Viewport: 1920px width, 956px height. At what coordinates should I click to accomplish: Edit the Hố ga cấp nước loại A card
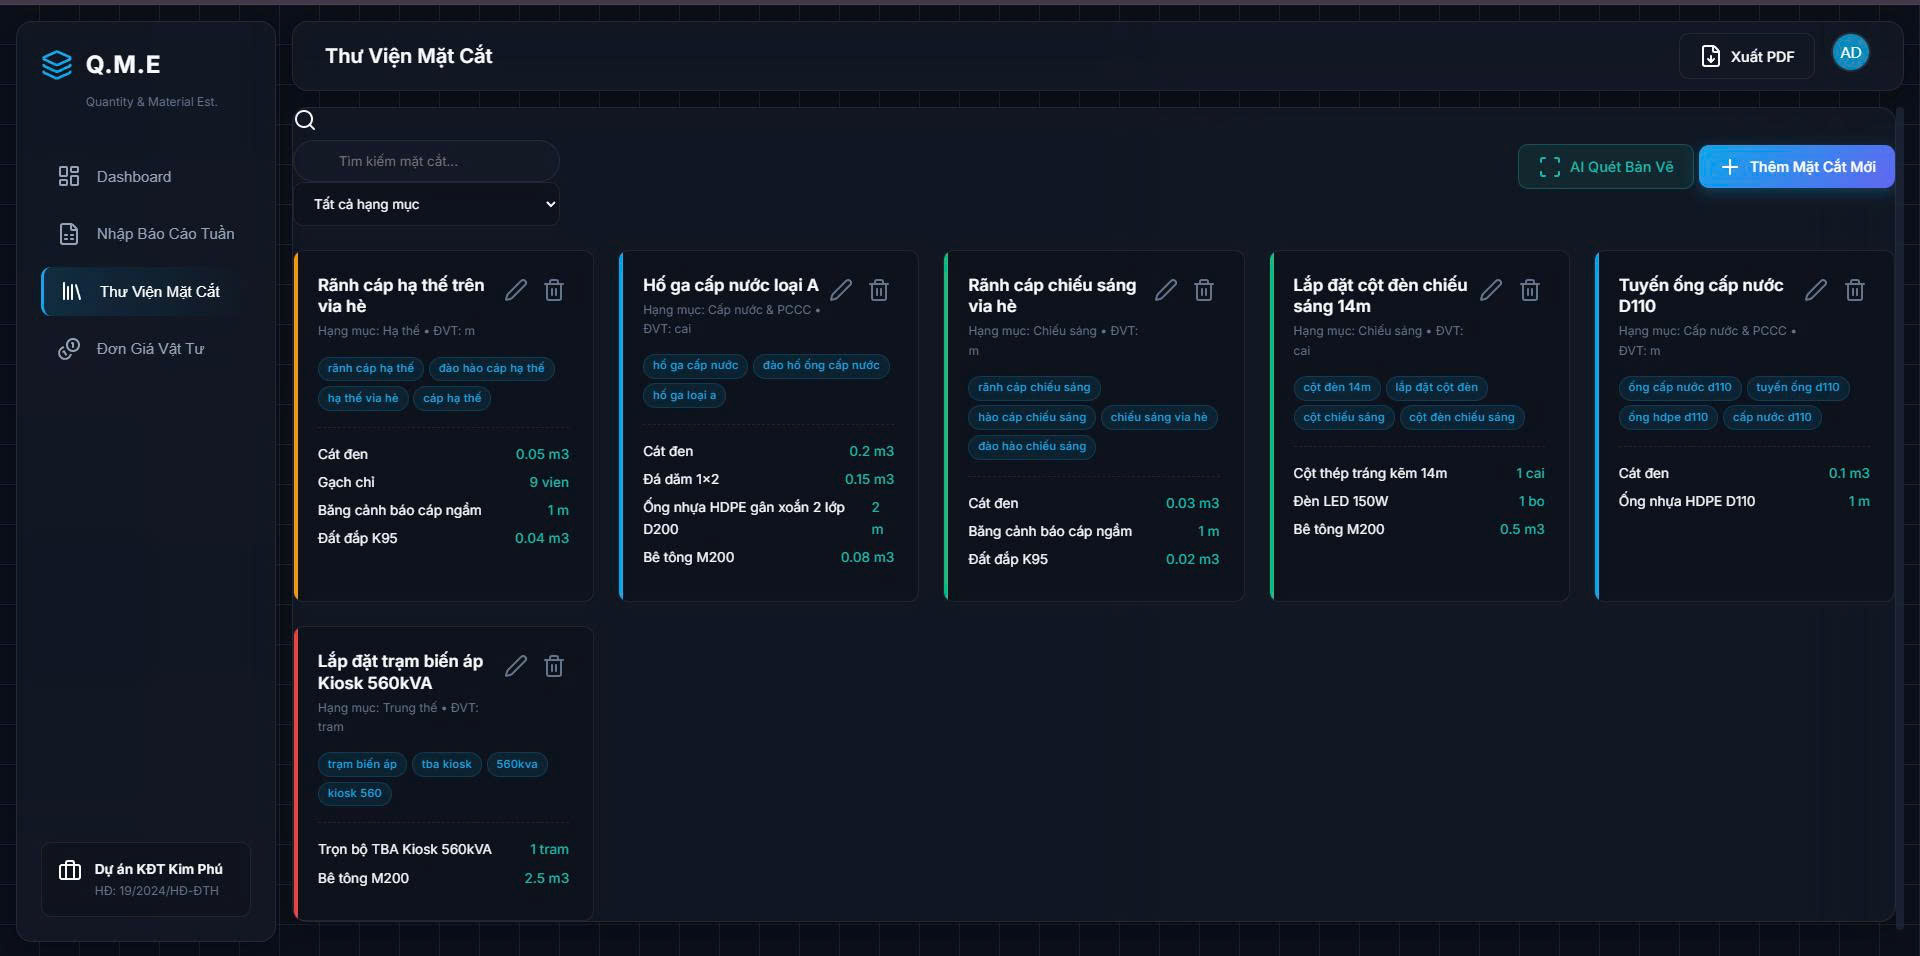[841, 290]
